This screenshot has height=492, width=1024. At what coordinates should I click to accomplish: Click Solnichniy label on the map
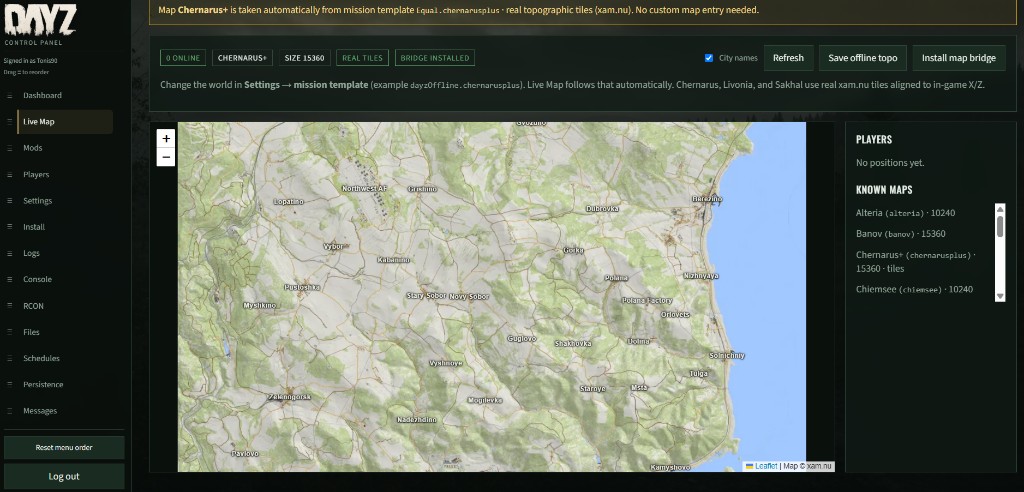click(727, 355)
